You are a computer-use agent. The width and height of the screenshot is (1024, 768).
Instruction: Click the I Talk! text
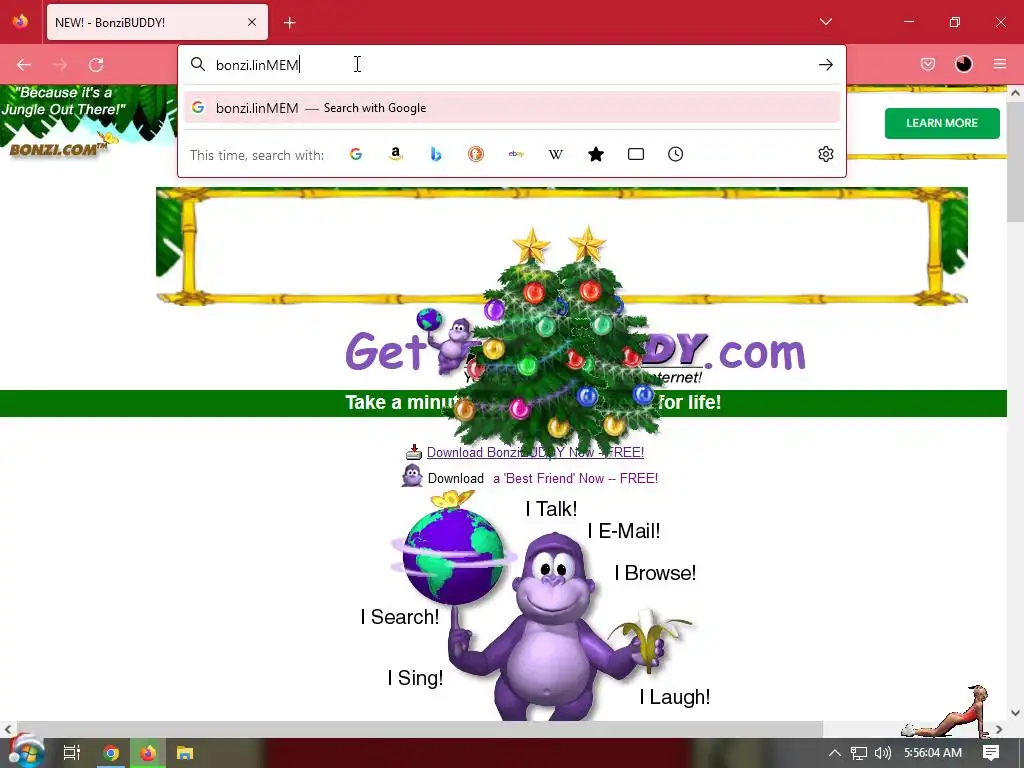[x=551, y=509]
